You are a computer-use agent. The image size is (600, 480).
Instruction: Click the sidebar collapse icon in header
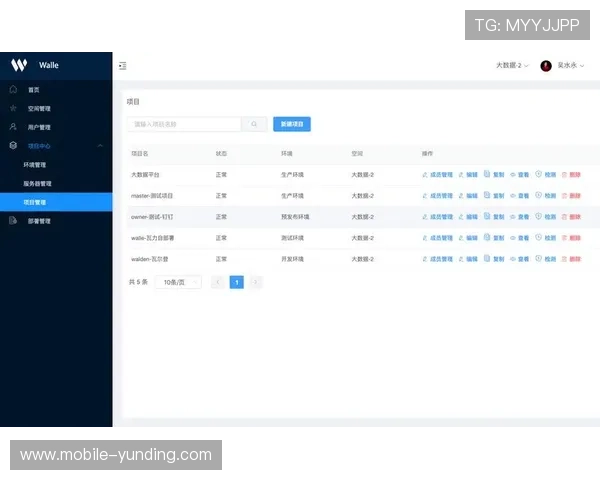122,66
